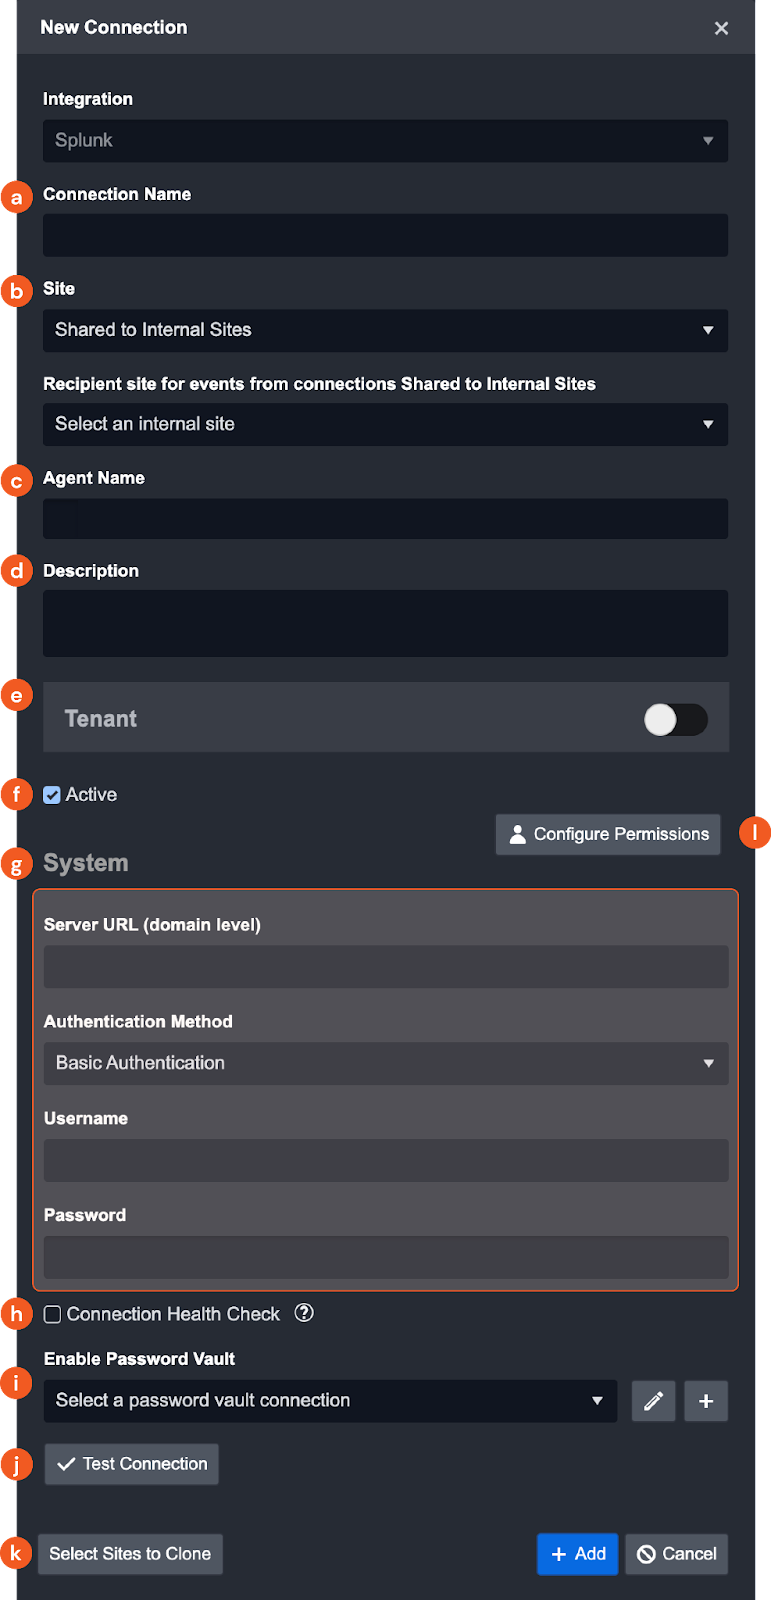Open the Site dropdown
Image resolution: width=771 pixels, height=1600 pixels.
click(385, 330)
